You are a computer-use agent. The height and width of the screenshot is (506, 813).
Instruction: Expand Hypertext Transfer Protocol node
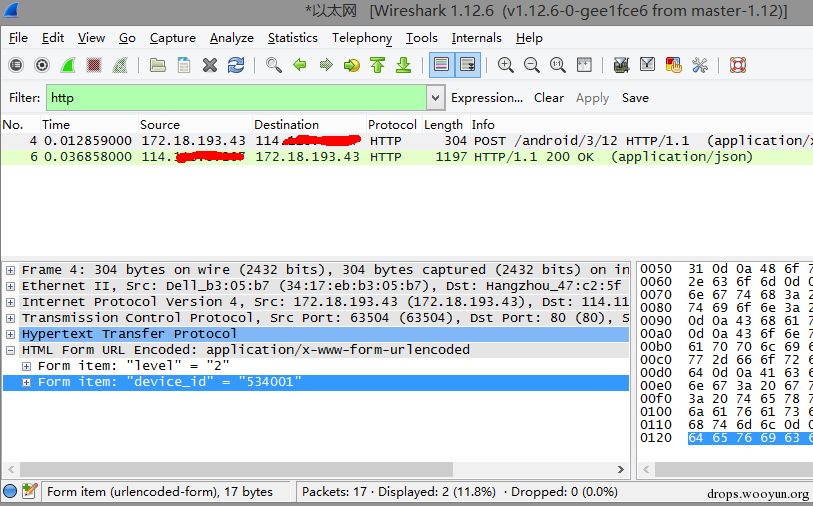(x=10, y=334)
